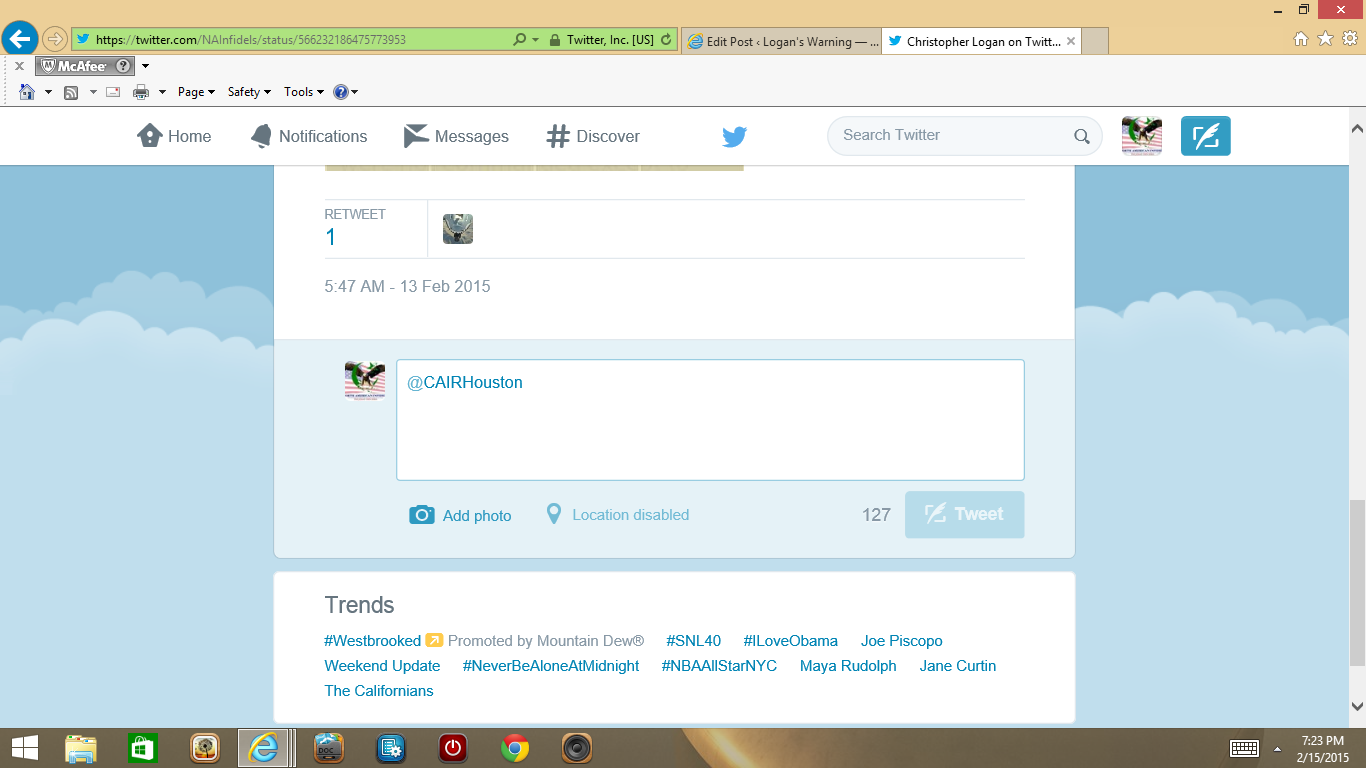Click the retweet count number 1
1366x768 pixels.
[x=331, y=237]
